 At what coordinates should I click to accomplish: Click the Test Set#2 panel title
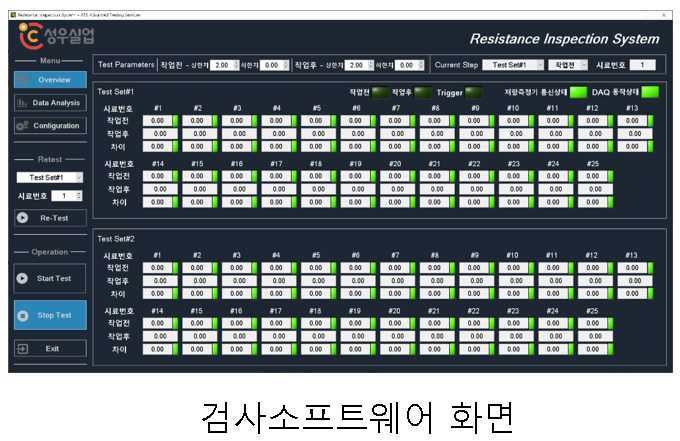pos(116,239)
